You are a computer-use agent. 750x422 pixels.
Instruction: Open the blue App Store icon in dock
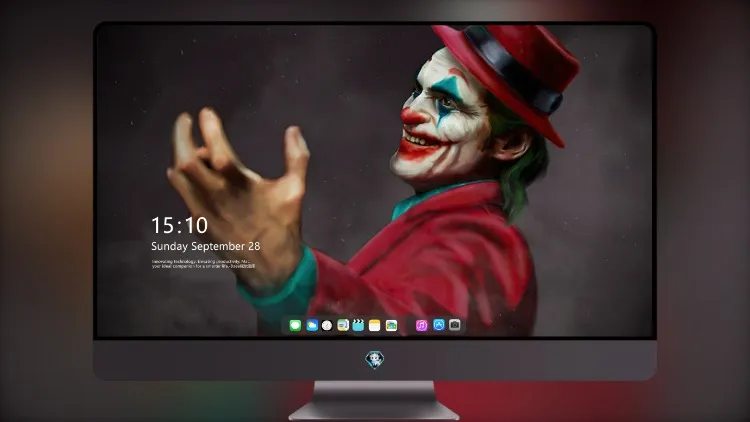[439, 325]
